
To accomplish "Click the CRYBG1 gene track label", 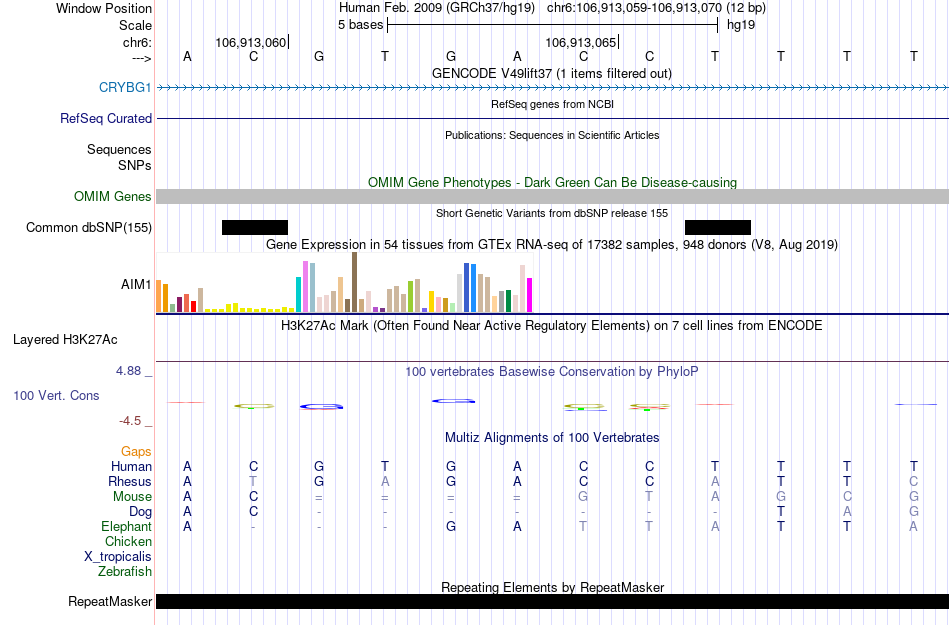I will coord(125,87).
